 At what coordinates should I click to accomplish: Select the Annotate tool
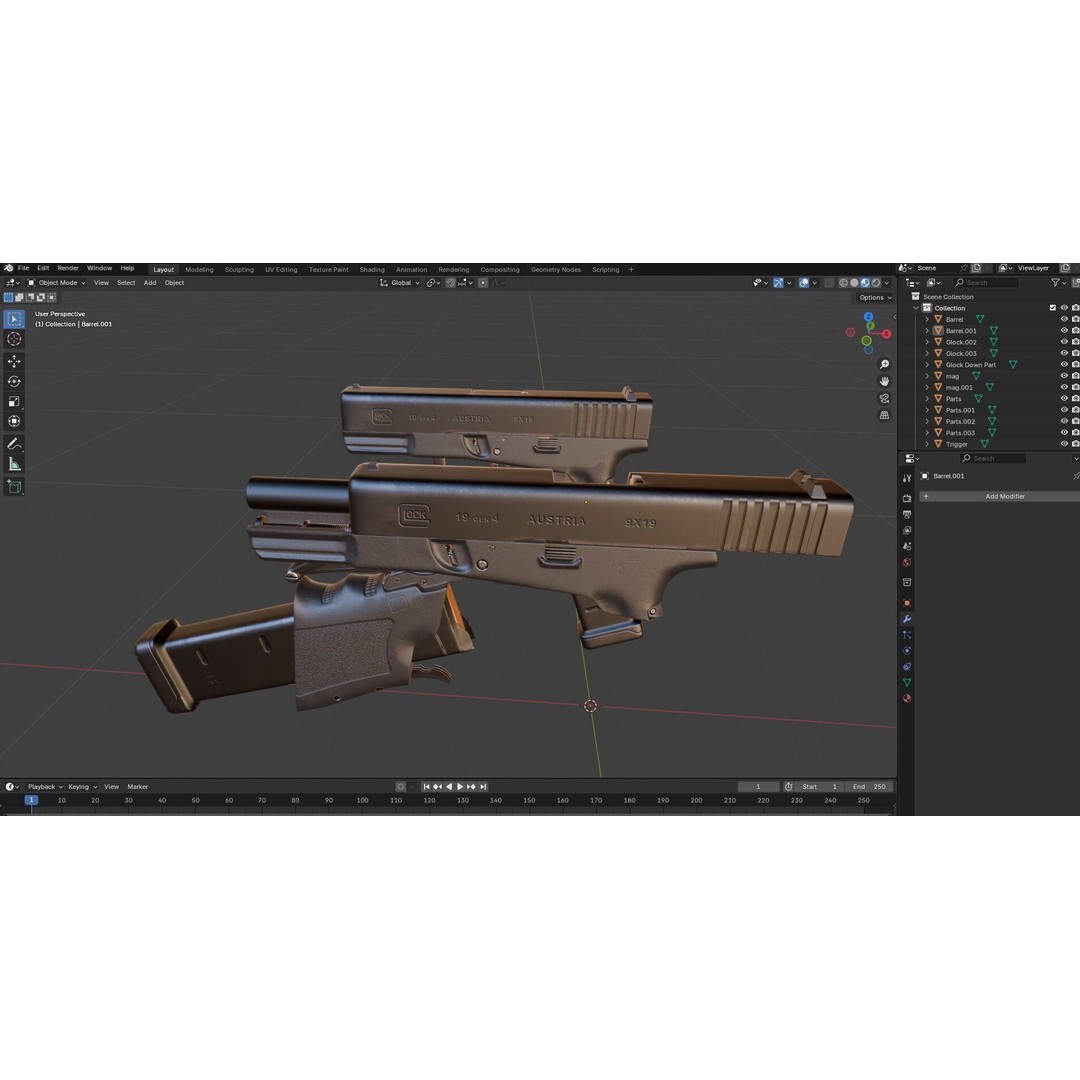pyautogui.click(x=14, y=444)
